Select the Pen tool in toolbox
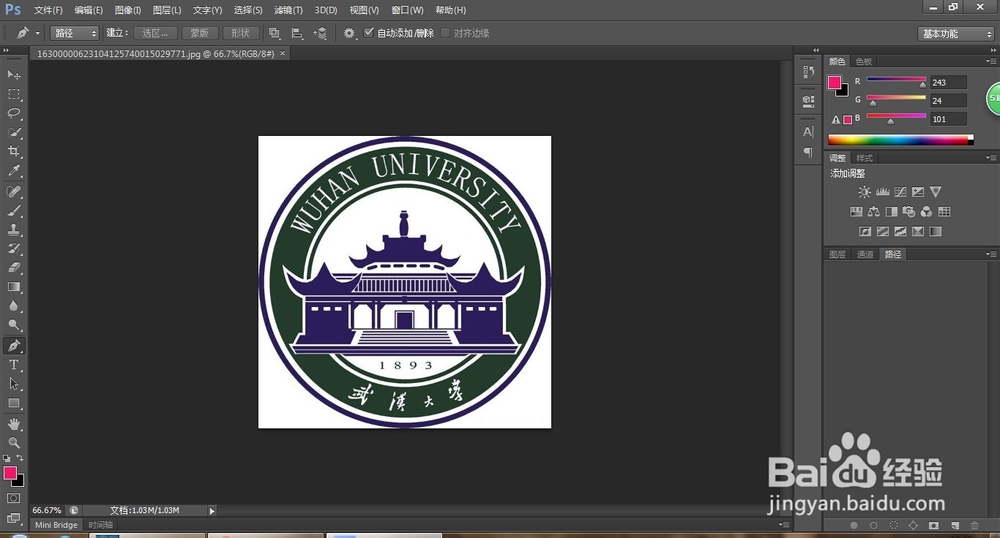 coord(13,346)
